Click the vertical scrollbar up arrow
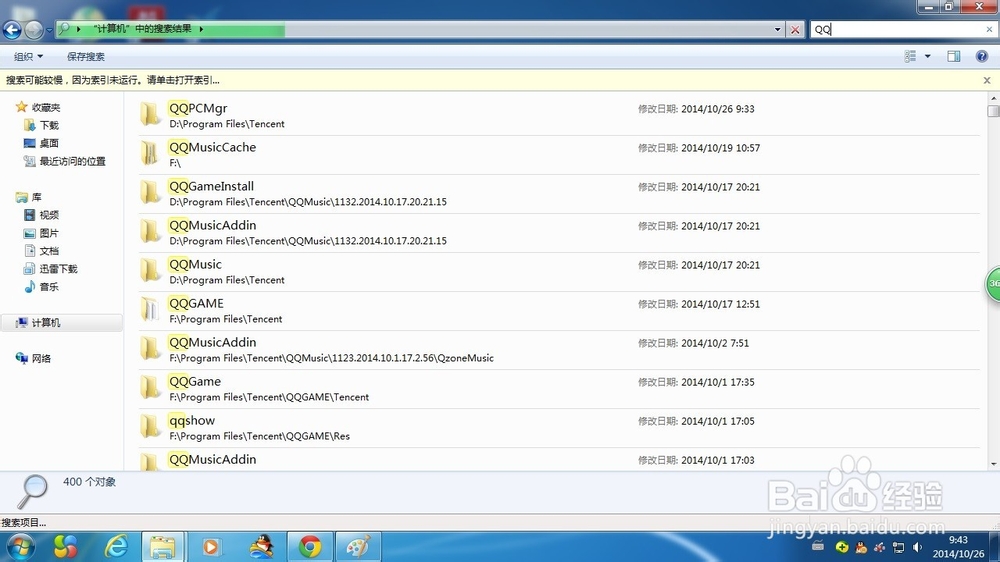 (993, 98)
